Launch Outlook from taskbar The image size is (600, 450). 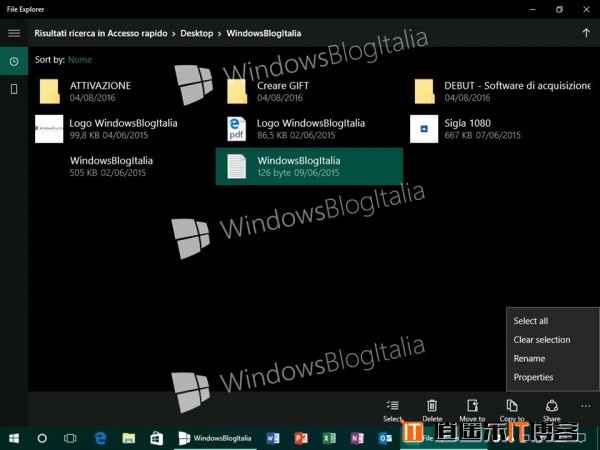(385, 438)
